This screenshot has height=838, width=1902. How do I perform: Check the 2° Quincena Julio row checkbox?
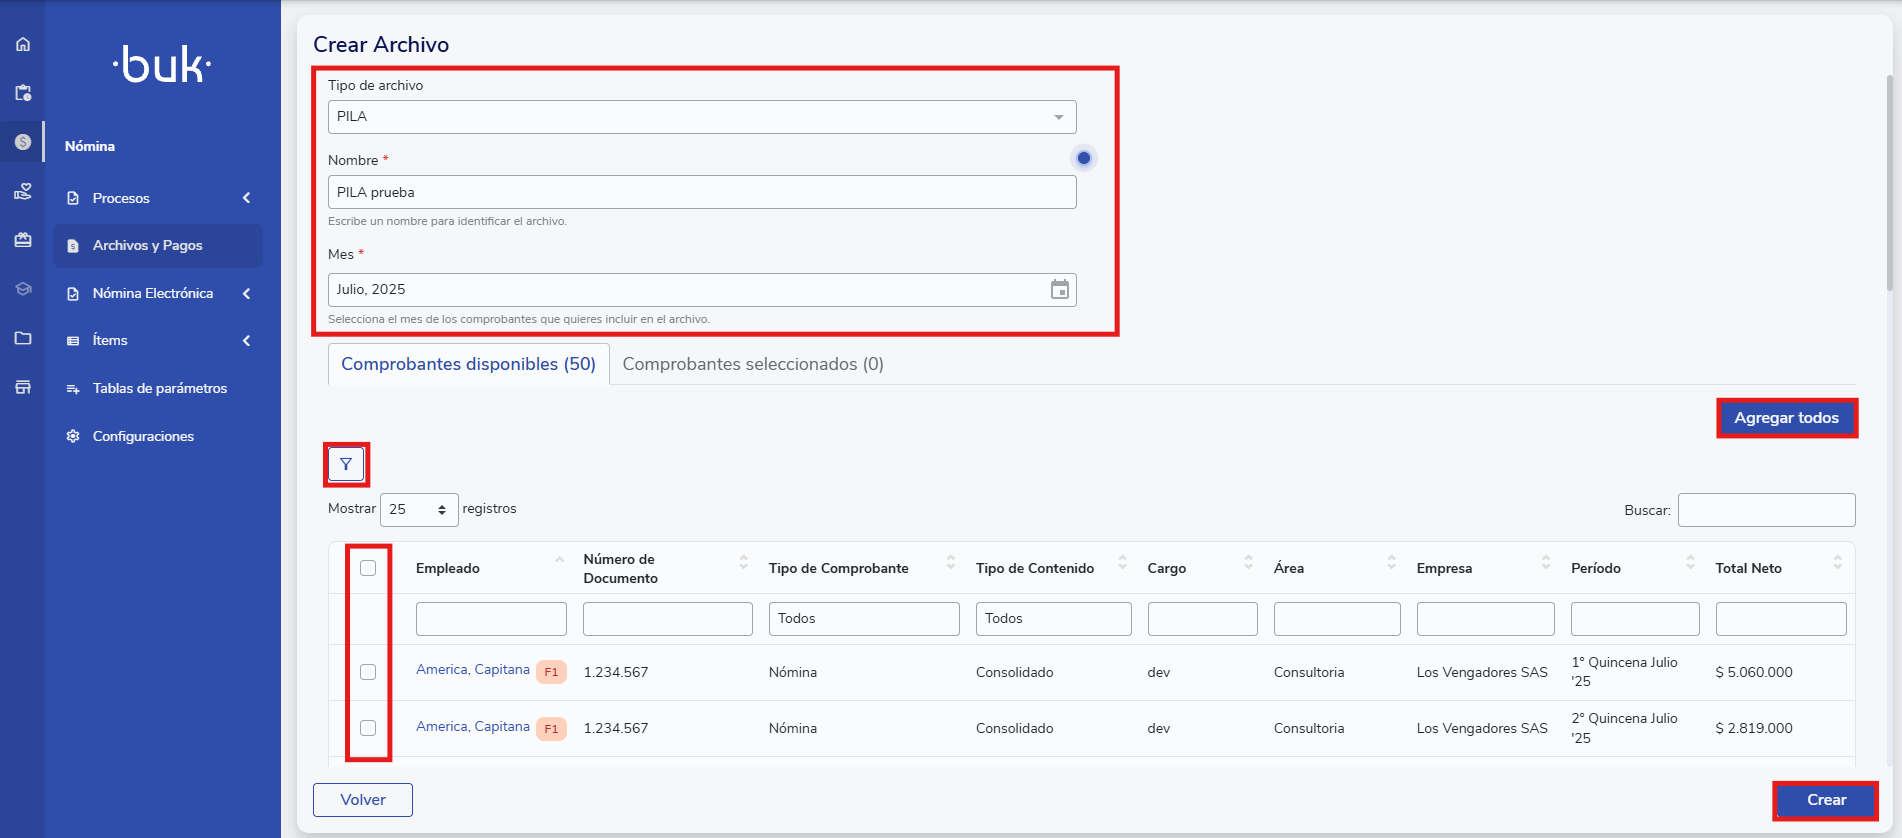368,728
